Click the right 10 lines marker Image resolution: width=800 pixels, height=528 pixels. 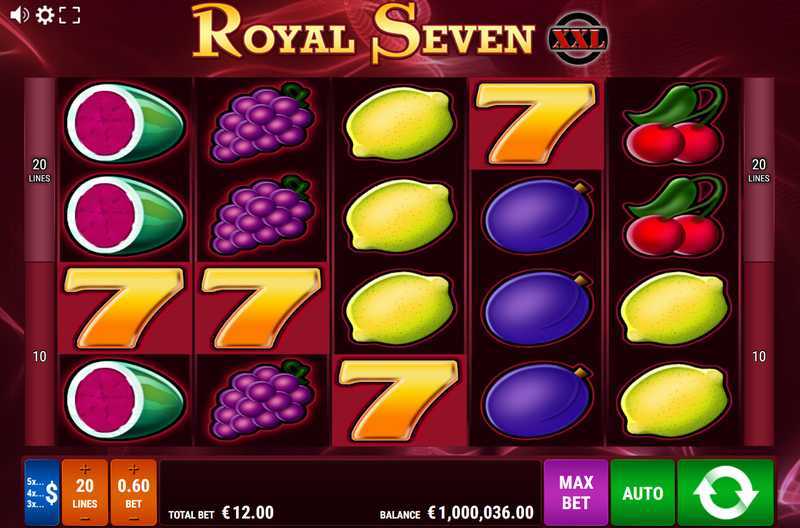759,356
